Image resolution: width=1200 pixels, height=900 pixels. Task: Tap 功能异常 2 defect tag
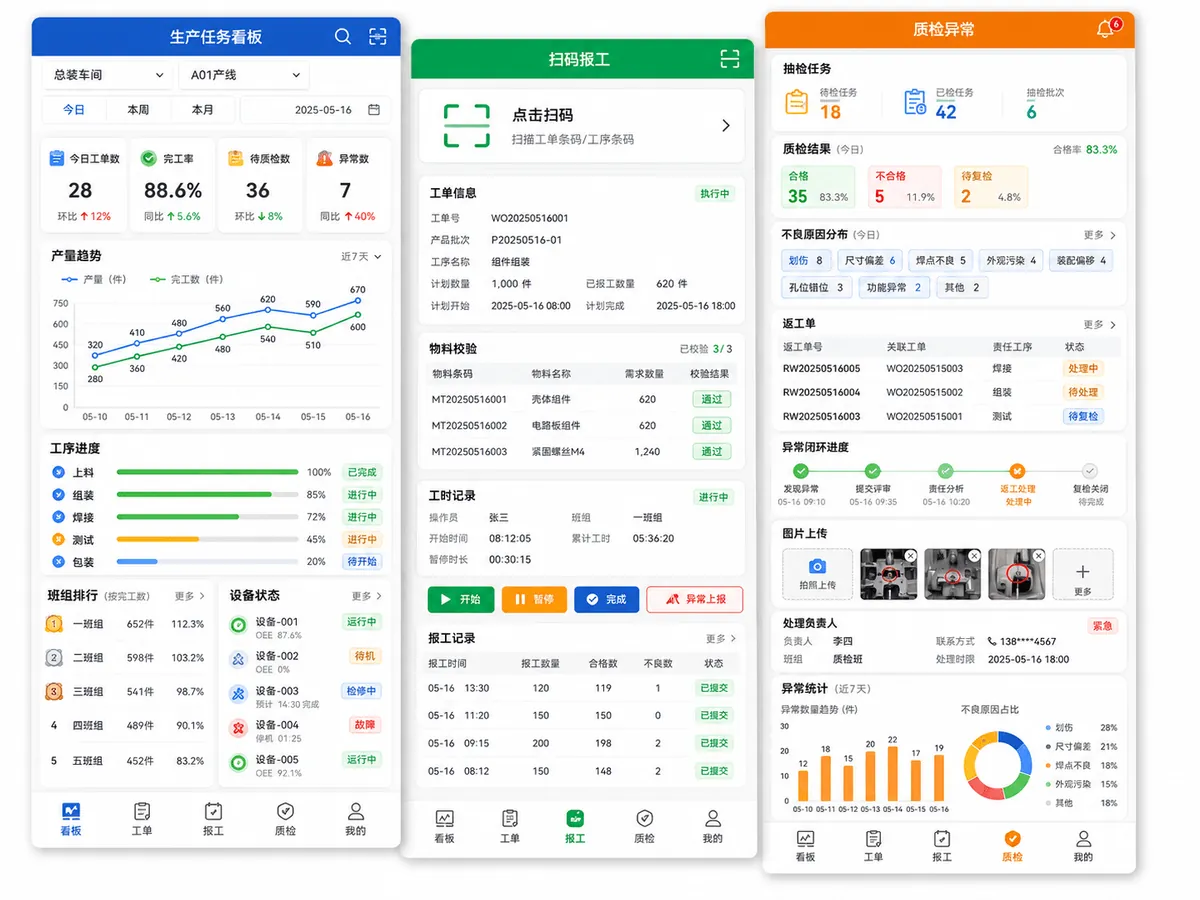(893, 287)
